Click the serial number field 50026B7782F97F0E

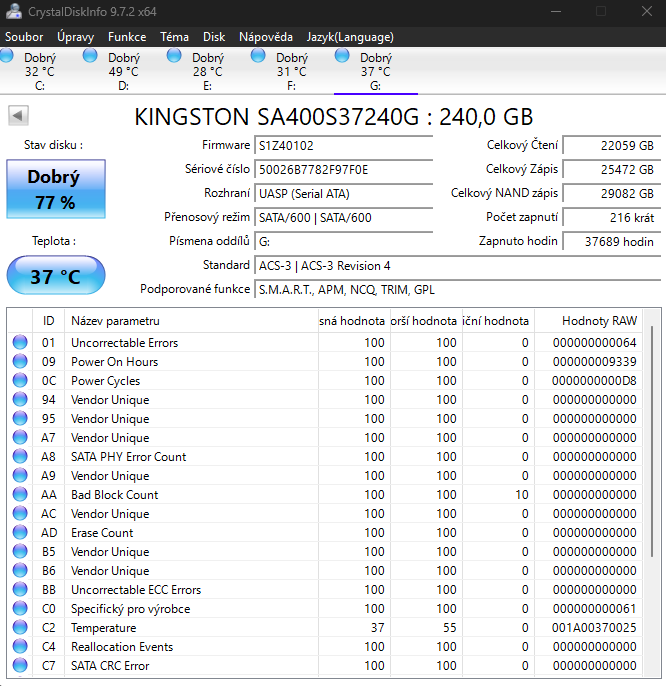click(344, 169)
